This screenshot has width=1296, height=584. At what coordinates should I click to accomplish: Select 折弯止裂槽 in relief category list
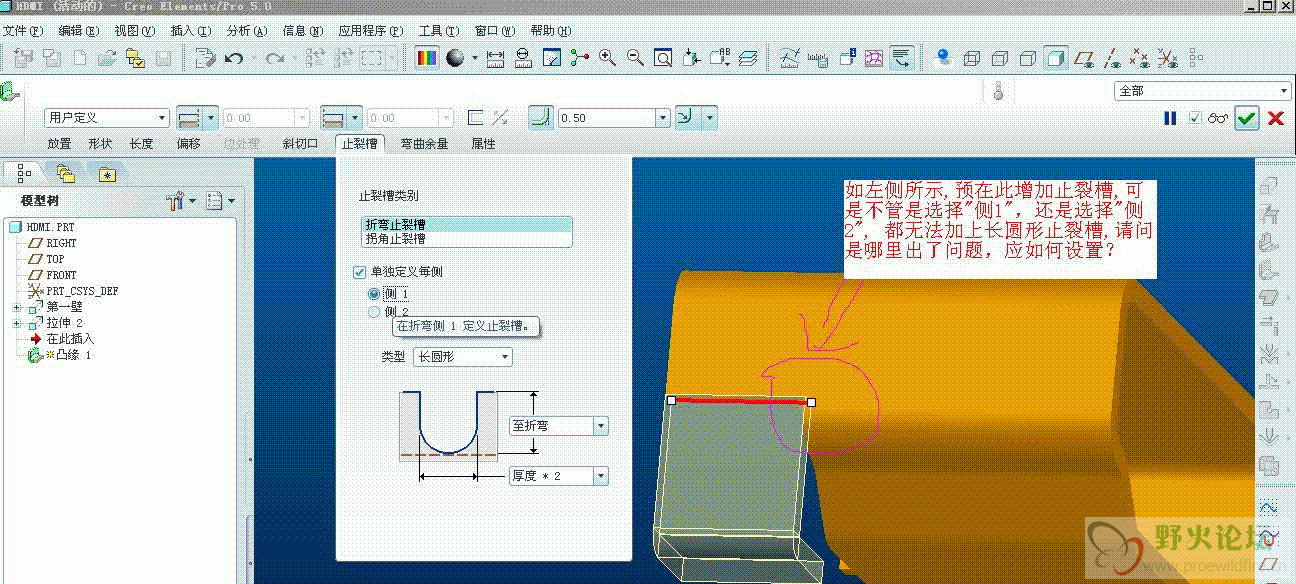click(x=466, y=225)
